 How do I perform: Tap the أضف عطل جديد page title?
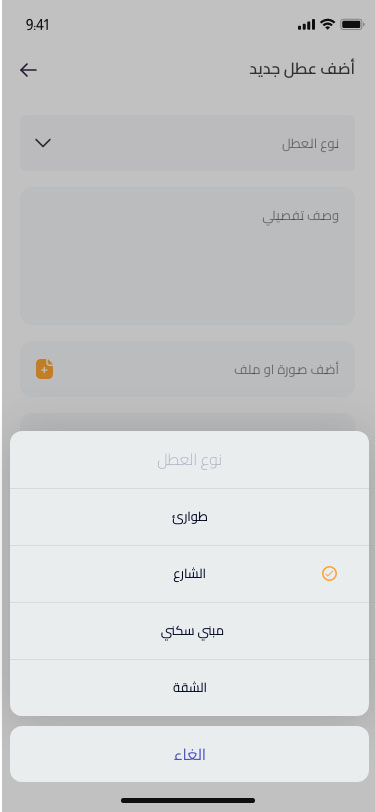tap(302, 69)
